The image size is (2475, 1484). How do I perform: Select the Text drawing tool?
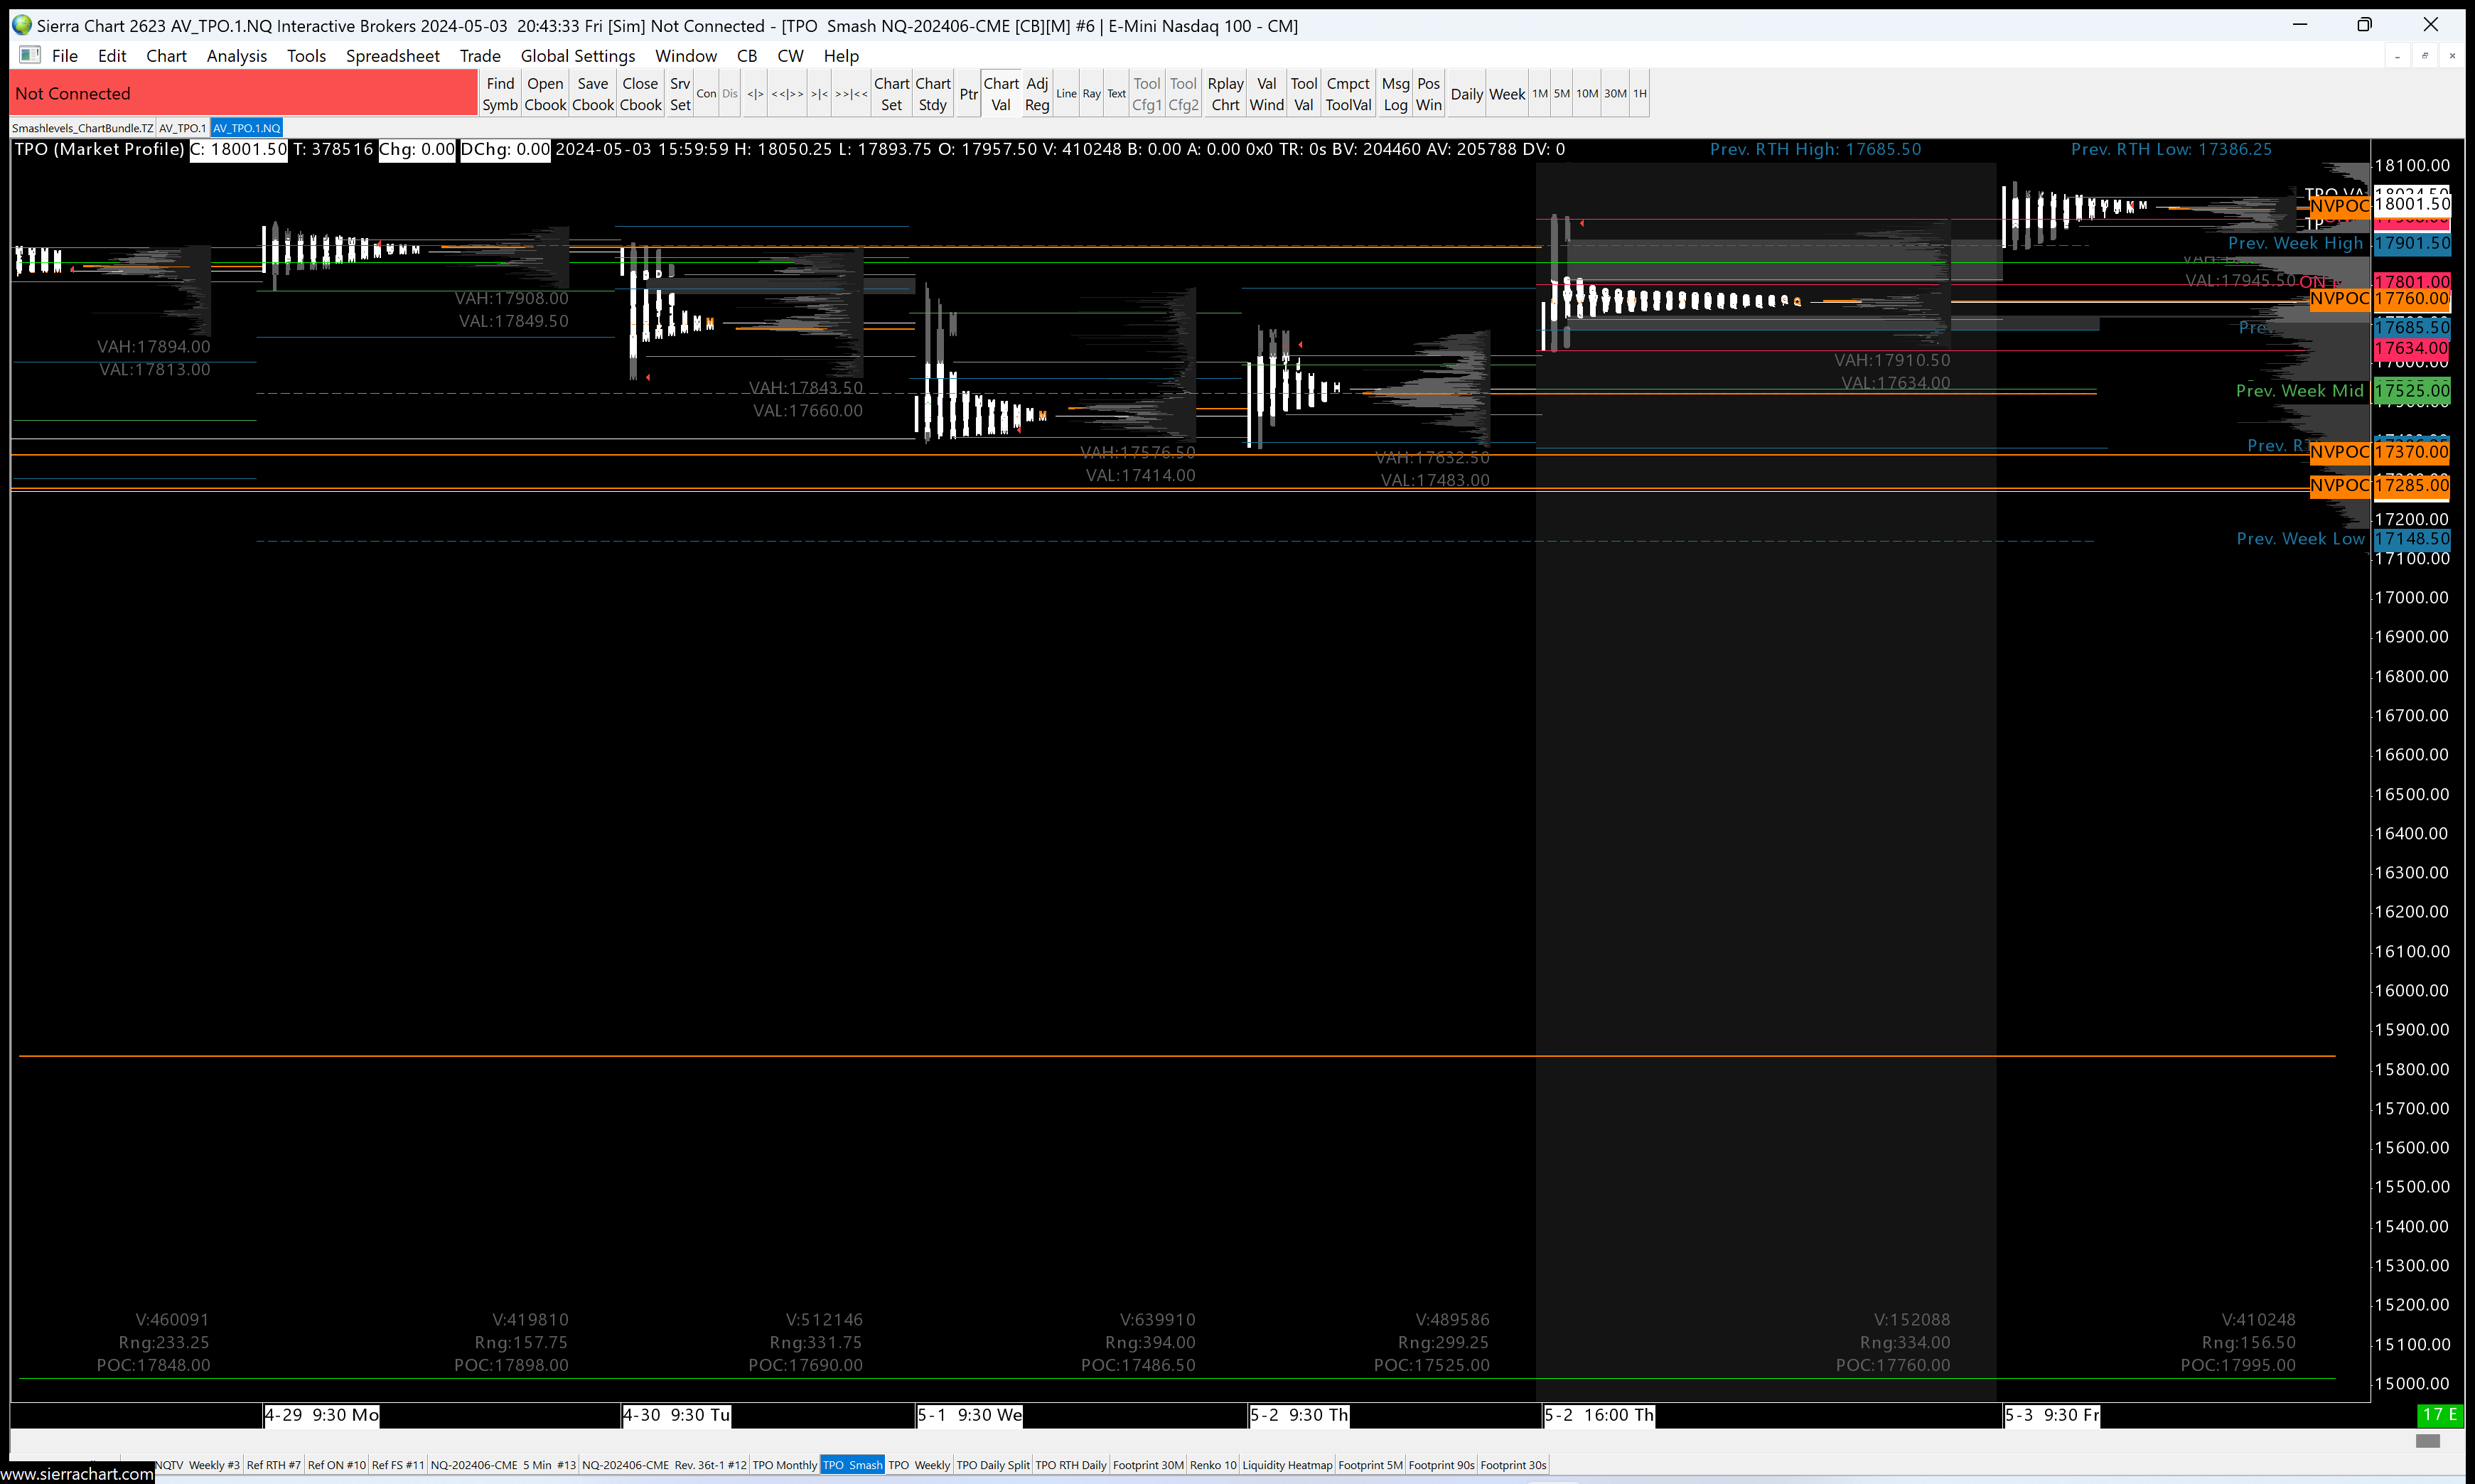[x=1116, y=94]
